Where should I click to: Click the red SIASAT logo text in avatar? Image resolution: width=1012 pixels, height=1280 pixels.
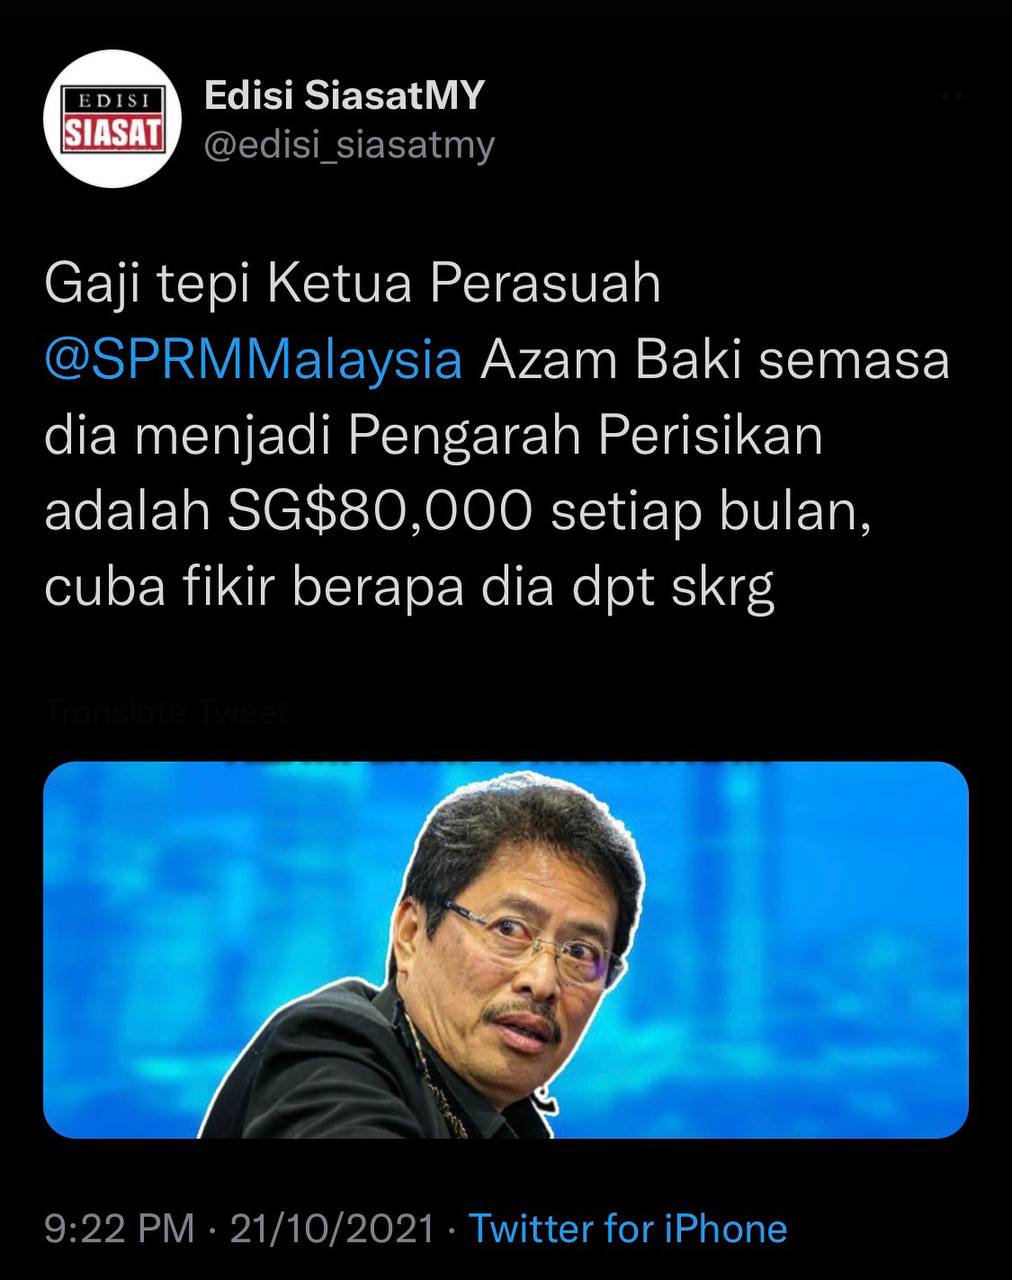pos(113,134)
